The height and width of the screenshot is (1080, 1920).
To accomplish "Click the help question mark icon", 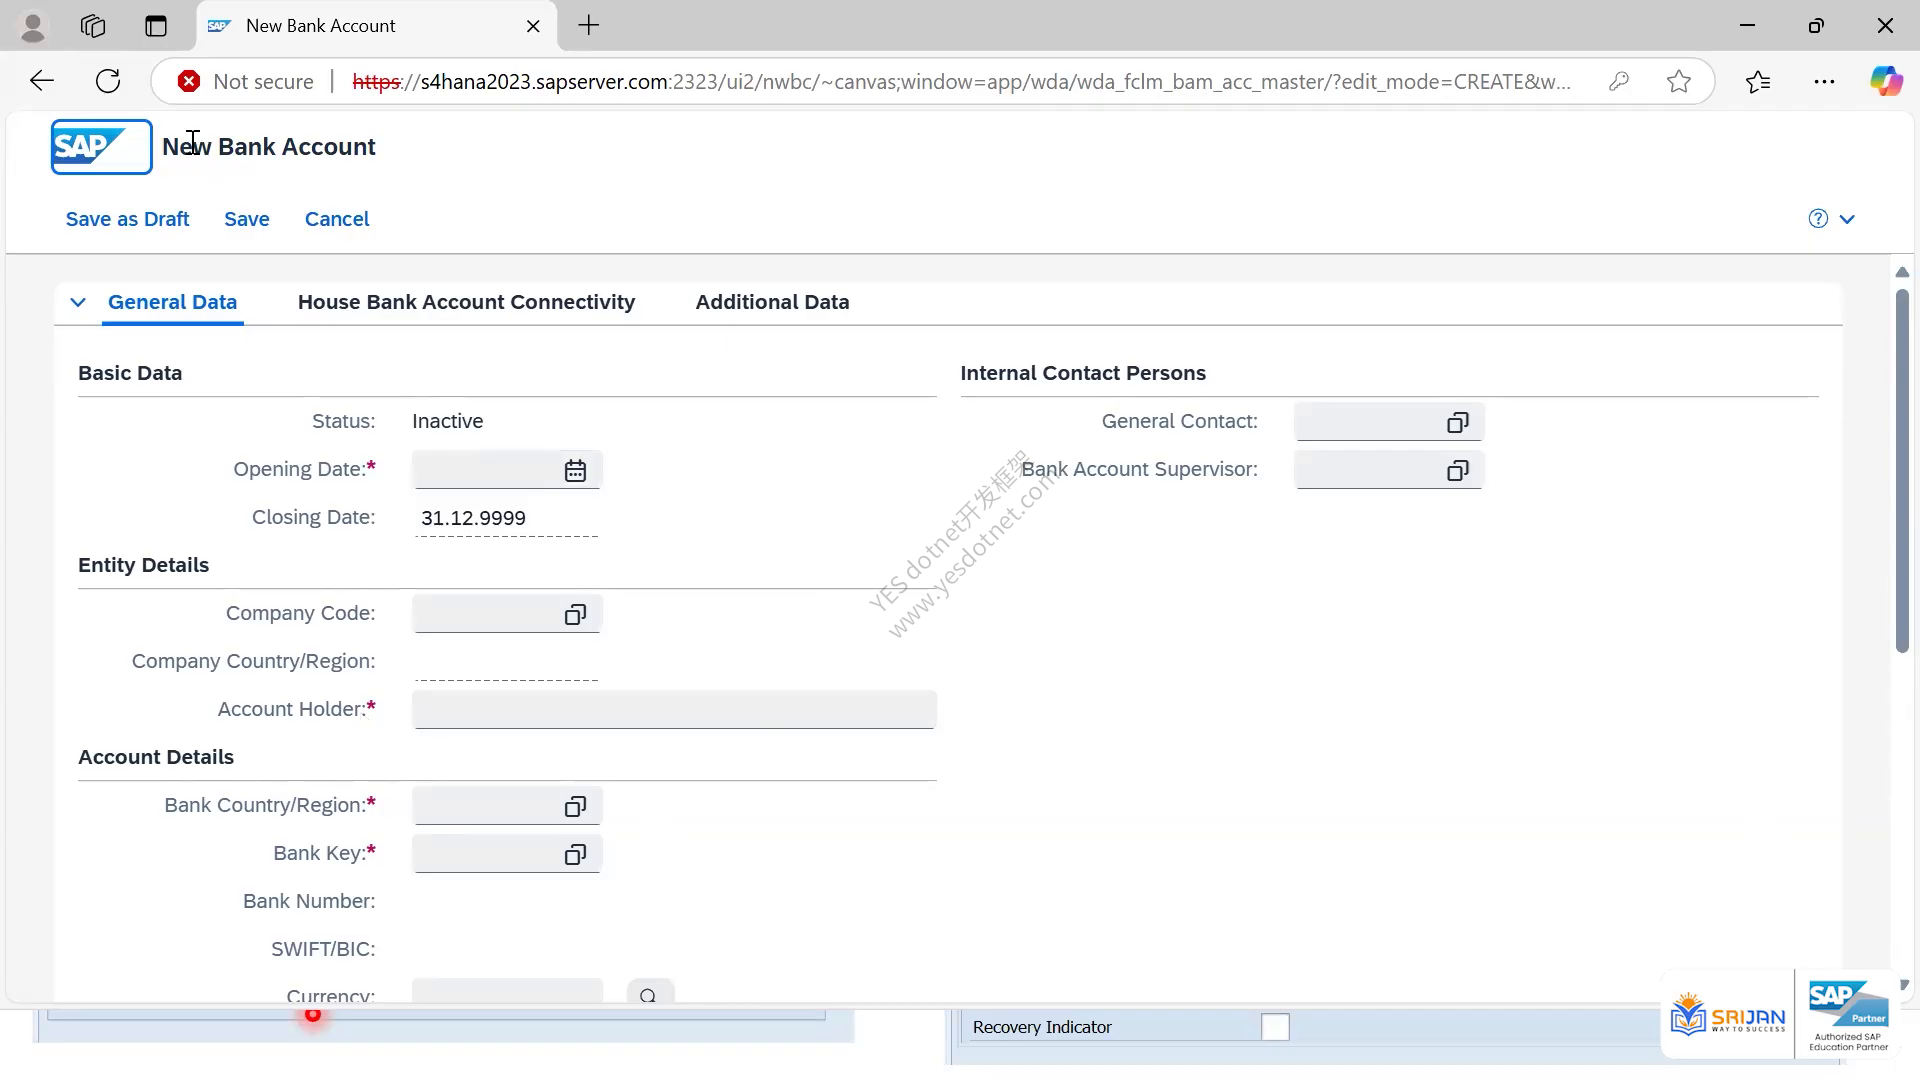I will tap(1818, 219).
